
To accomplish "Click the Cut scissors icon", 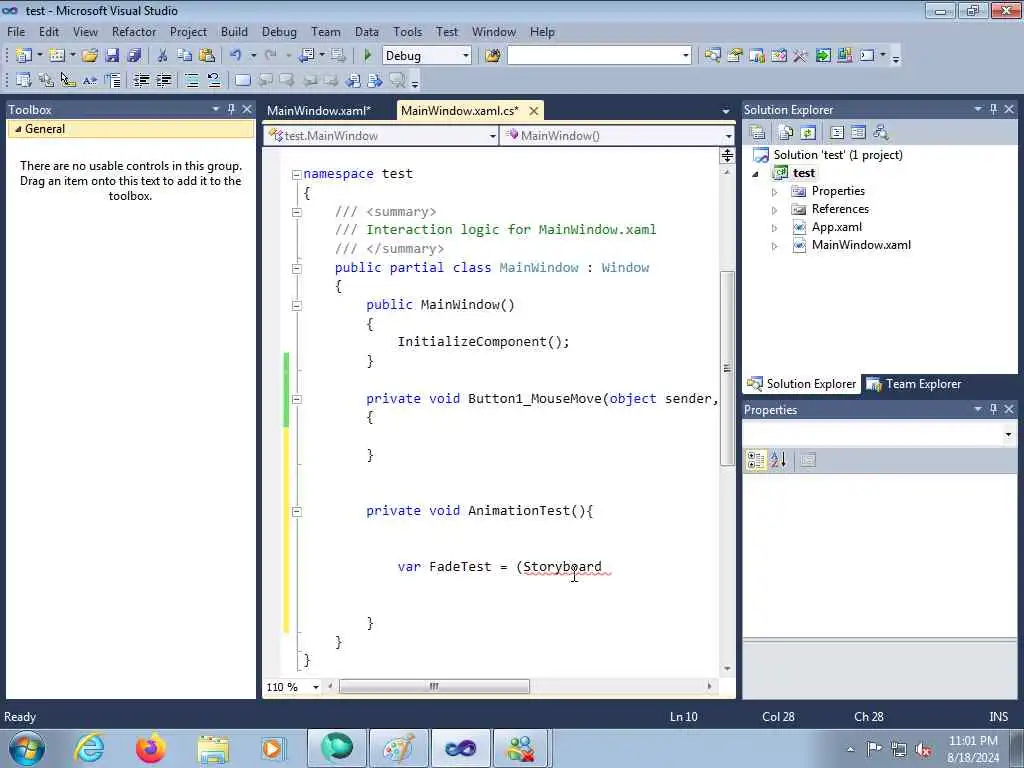I will (163, 56).
